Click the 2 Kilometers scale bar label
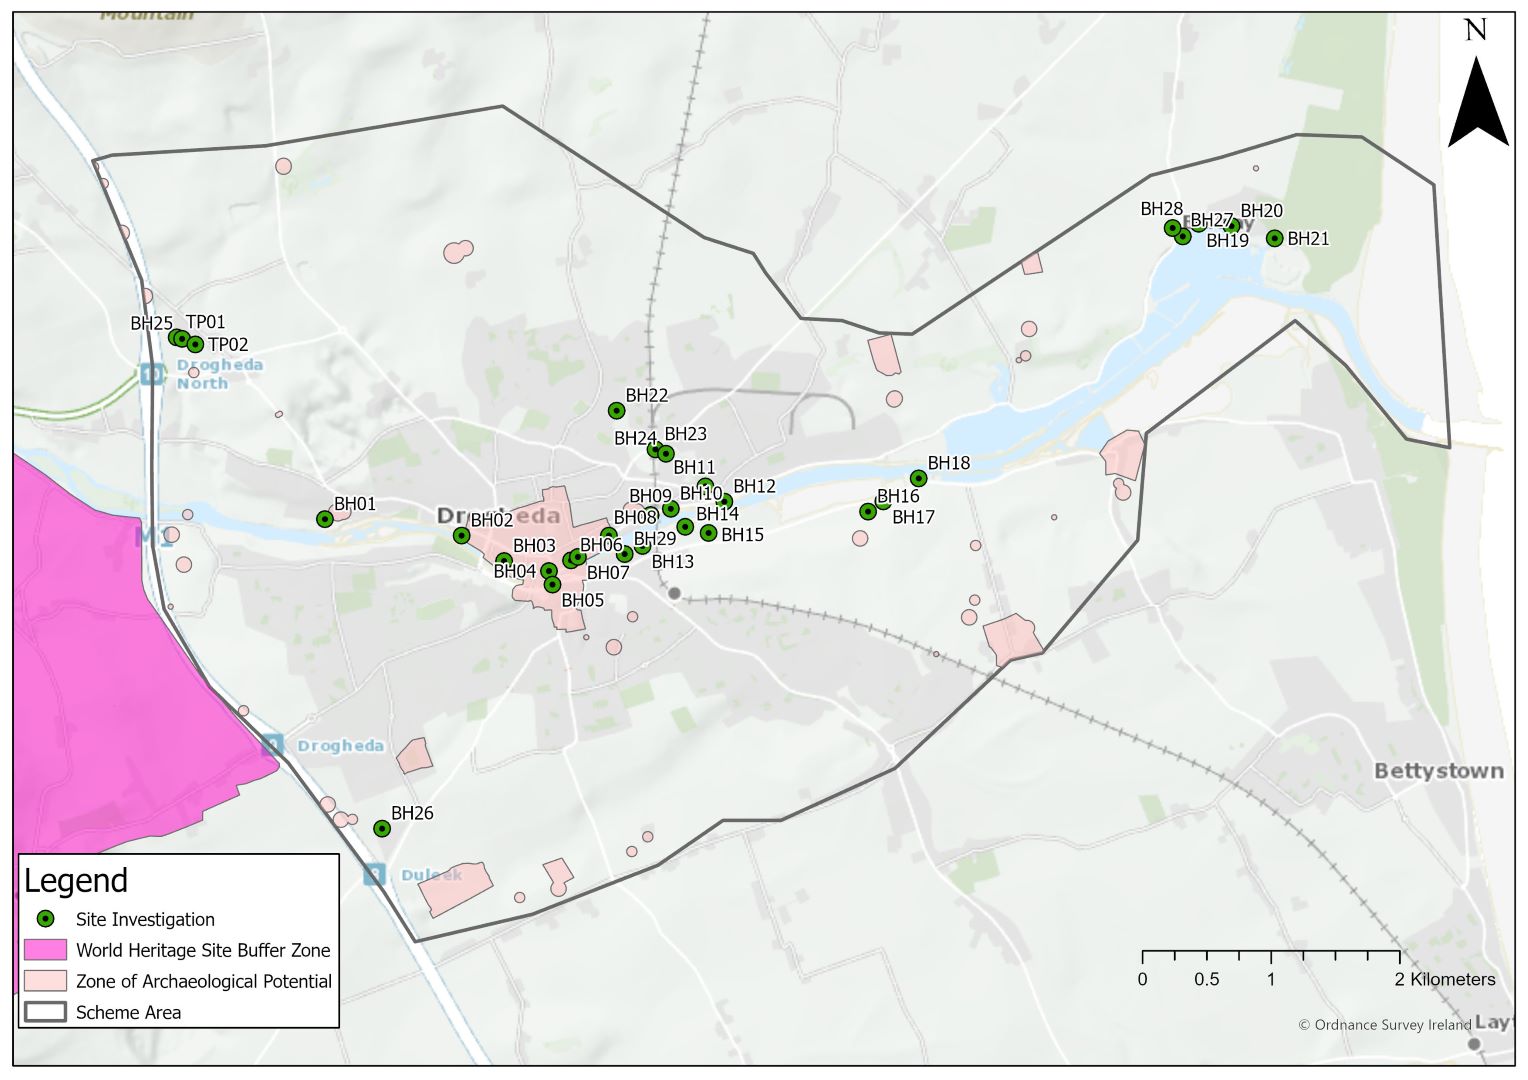Image resolution: width=1528 pixels, height=1080 pixels. tap(1445, 980)
